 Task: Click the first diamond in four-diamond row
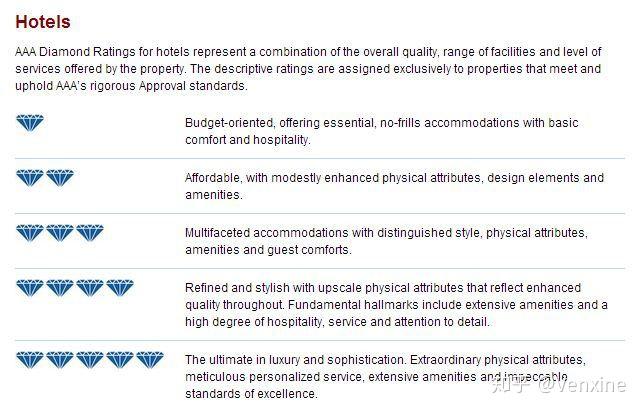tap(30, 288)
